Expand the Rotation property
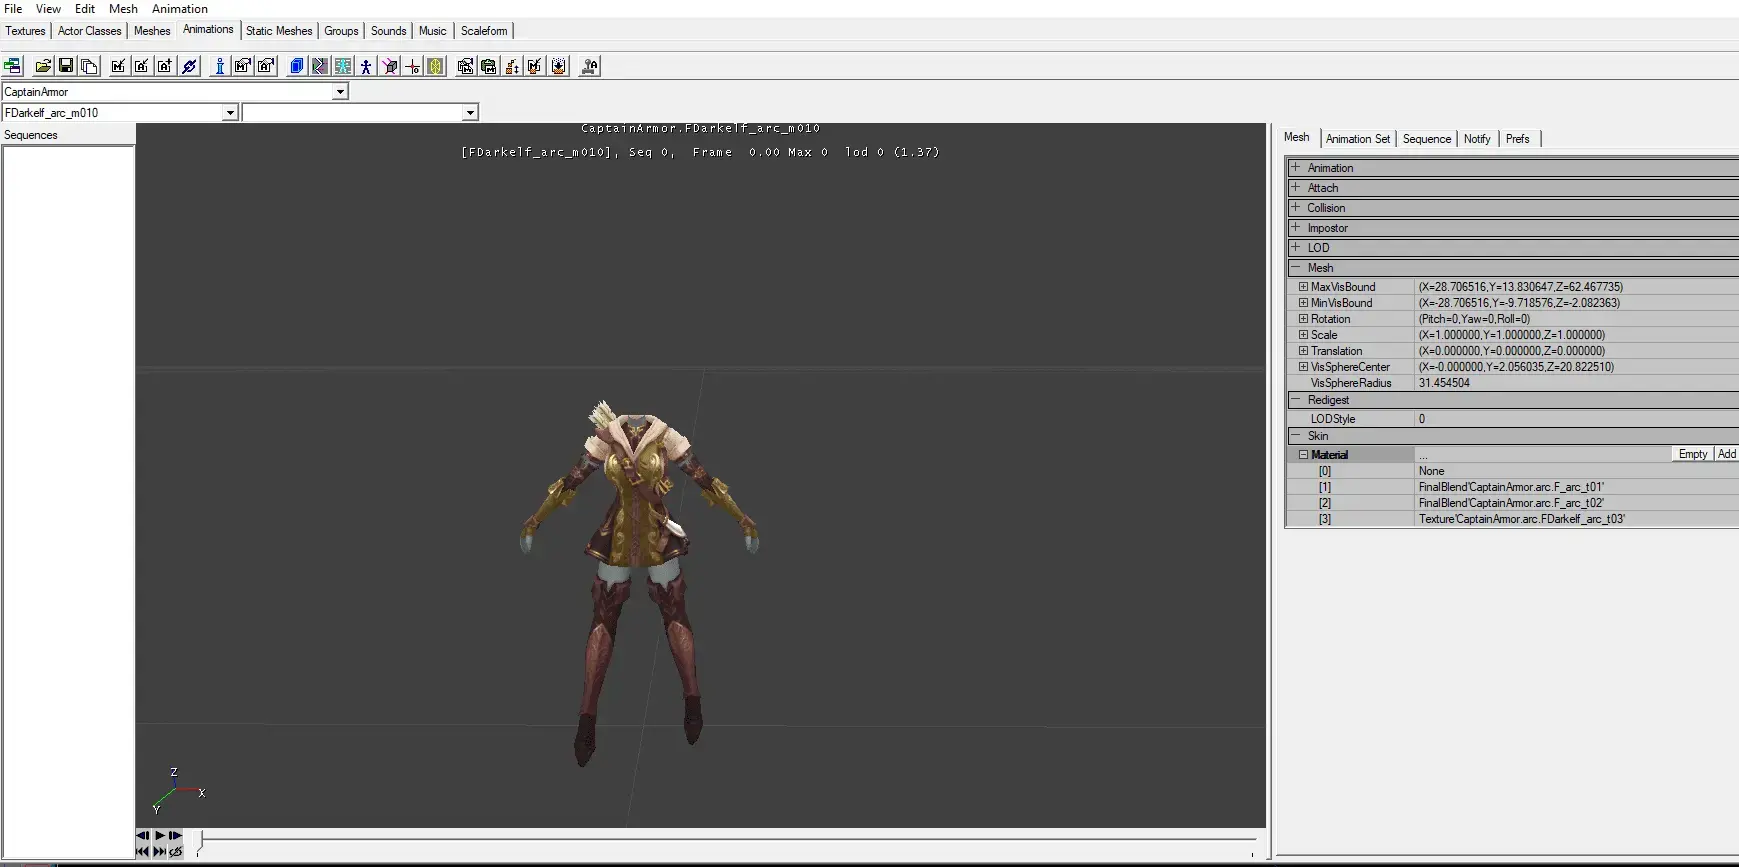1739x867 pixels. coord(1303,319)
